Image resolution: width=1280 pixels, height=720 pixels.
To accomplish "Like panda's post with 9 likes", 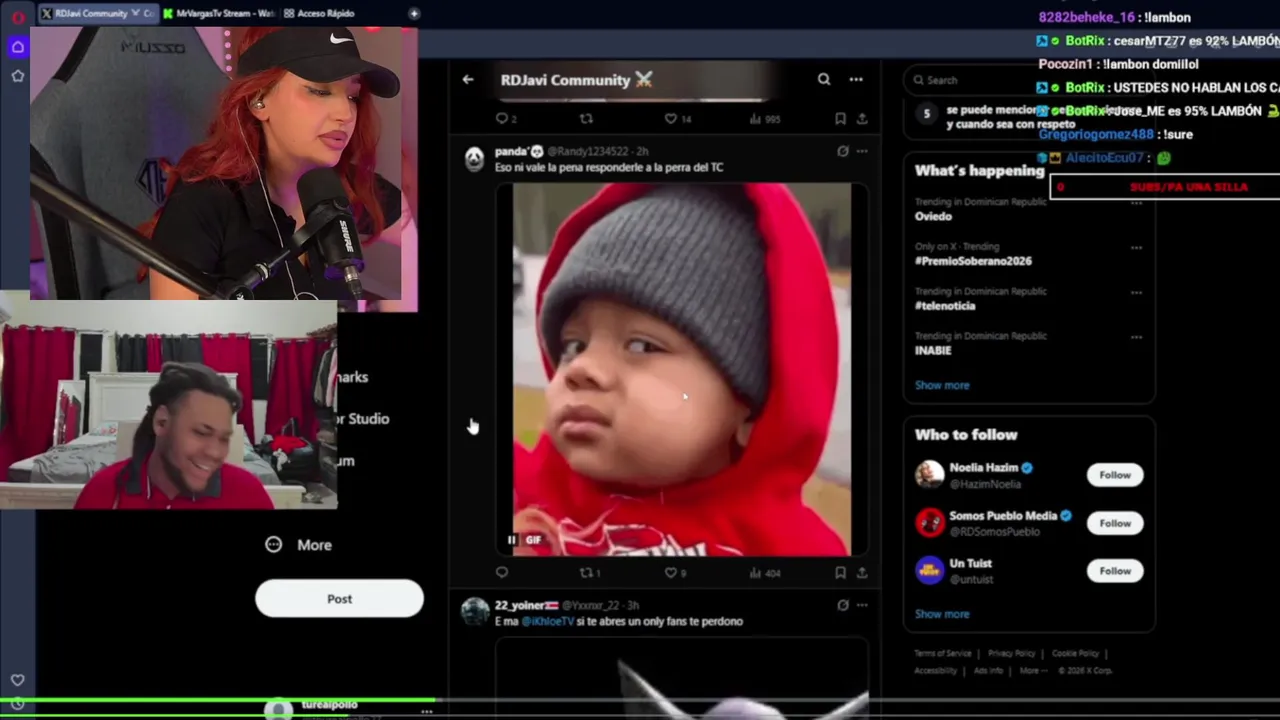I will pyautogui.click(x=676, y=573).
